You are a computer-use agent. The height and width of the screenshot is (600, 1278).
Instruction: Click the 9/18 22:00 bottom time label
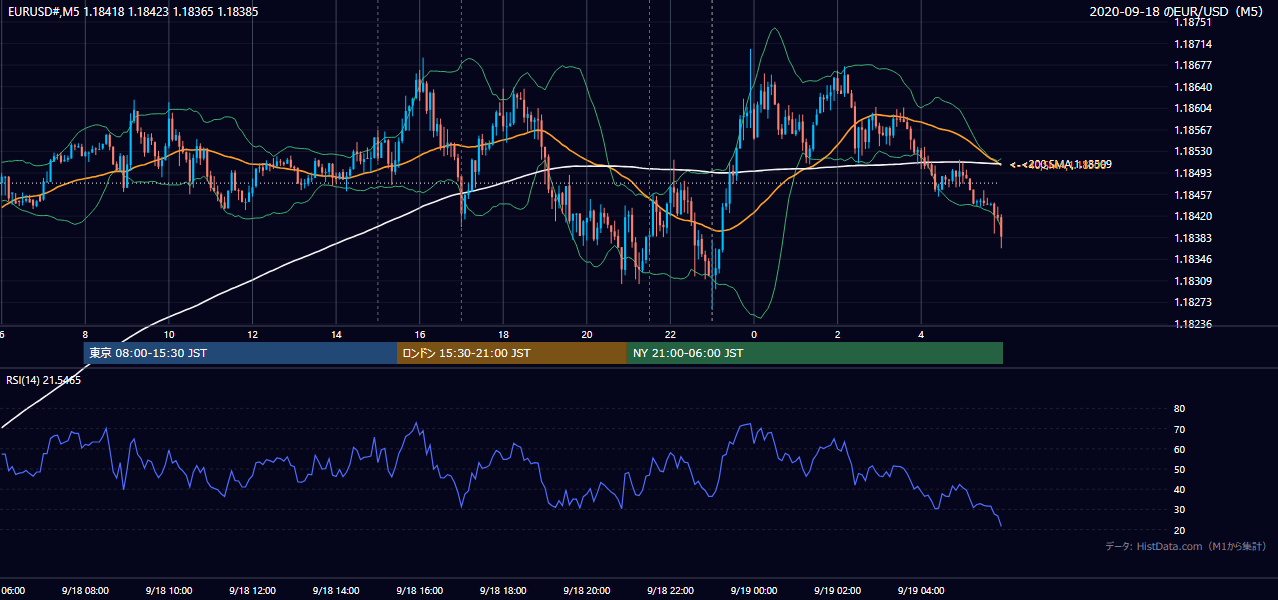671,591
